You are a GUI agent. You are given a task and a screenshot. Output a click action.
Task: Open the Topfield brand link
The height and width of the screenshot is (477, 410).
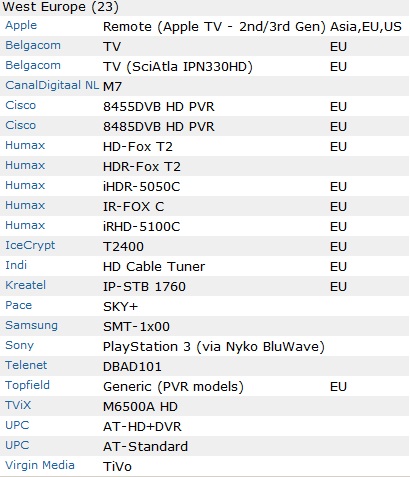coord(27,386)
